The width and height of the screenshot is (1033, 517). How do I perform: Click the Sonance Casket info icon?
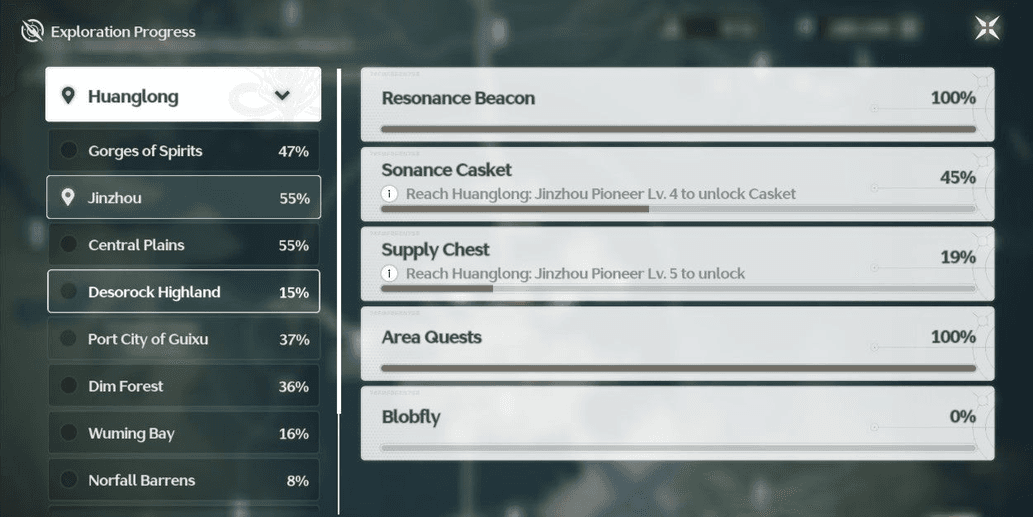coord(389,194)
